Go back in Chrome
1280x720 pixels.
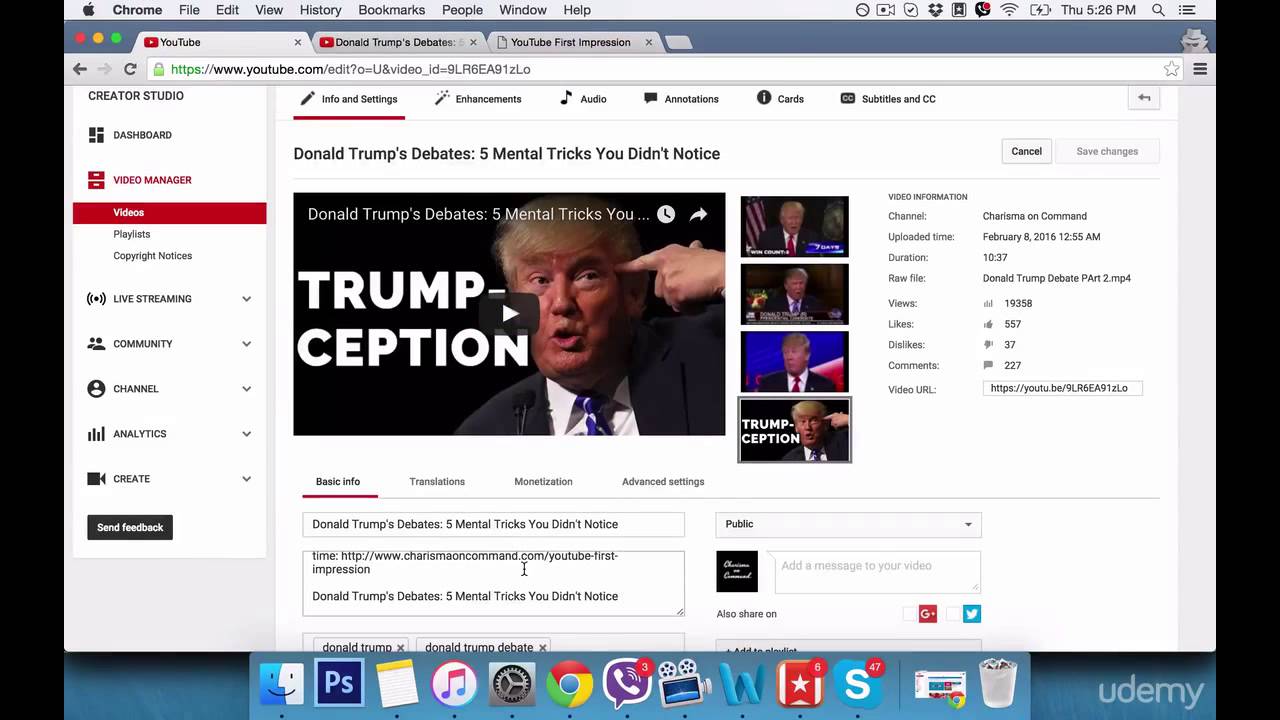(80, 69)
